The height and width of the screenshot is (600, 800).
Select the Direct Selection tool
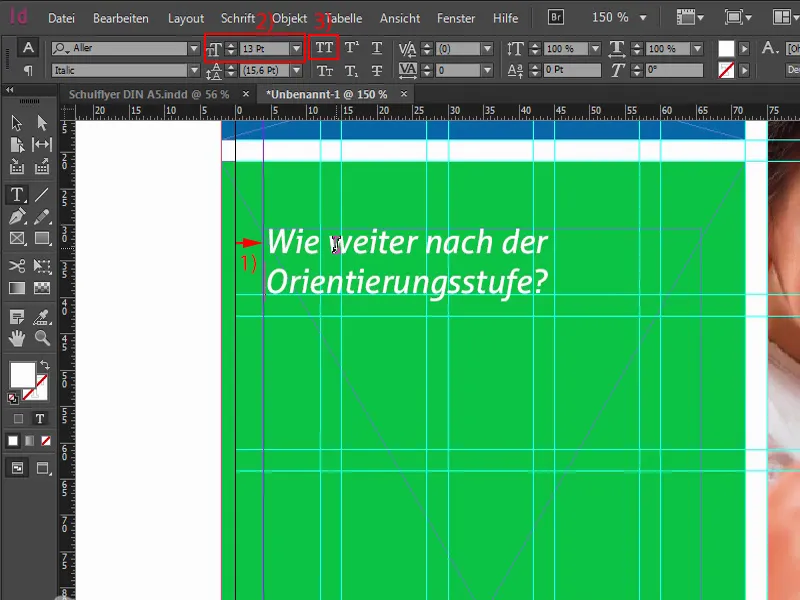42,122
